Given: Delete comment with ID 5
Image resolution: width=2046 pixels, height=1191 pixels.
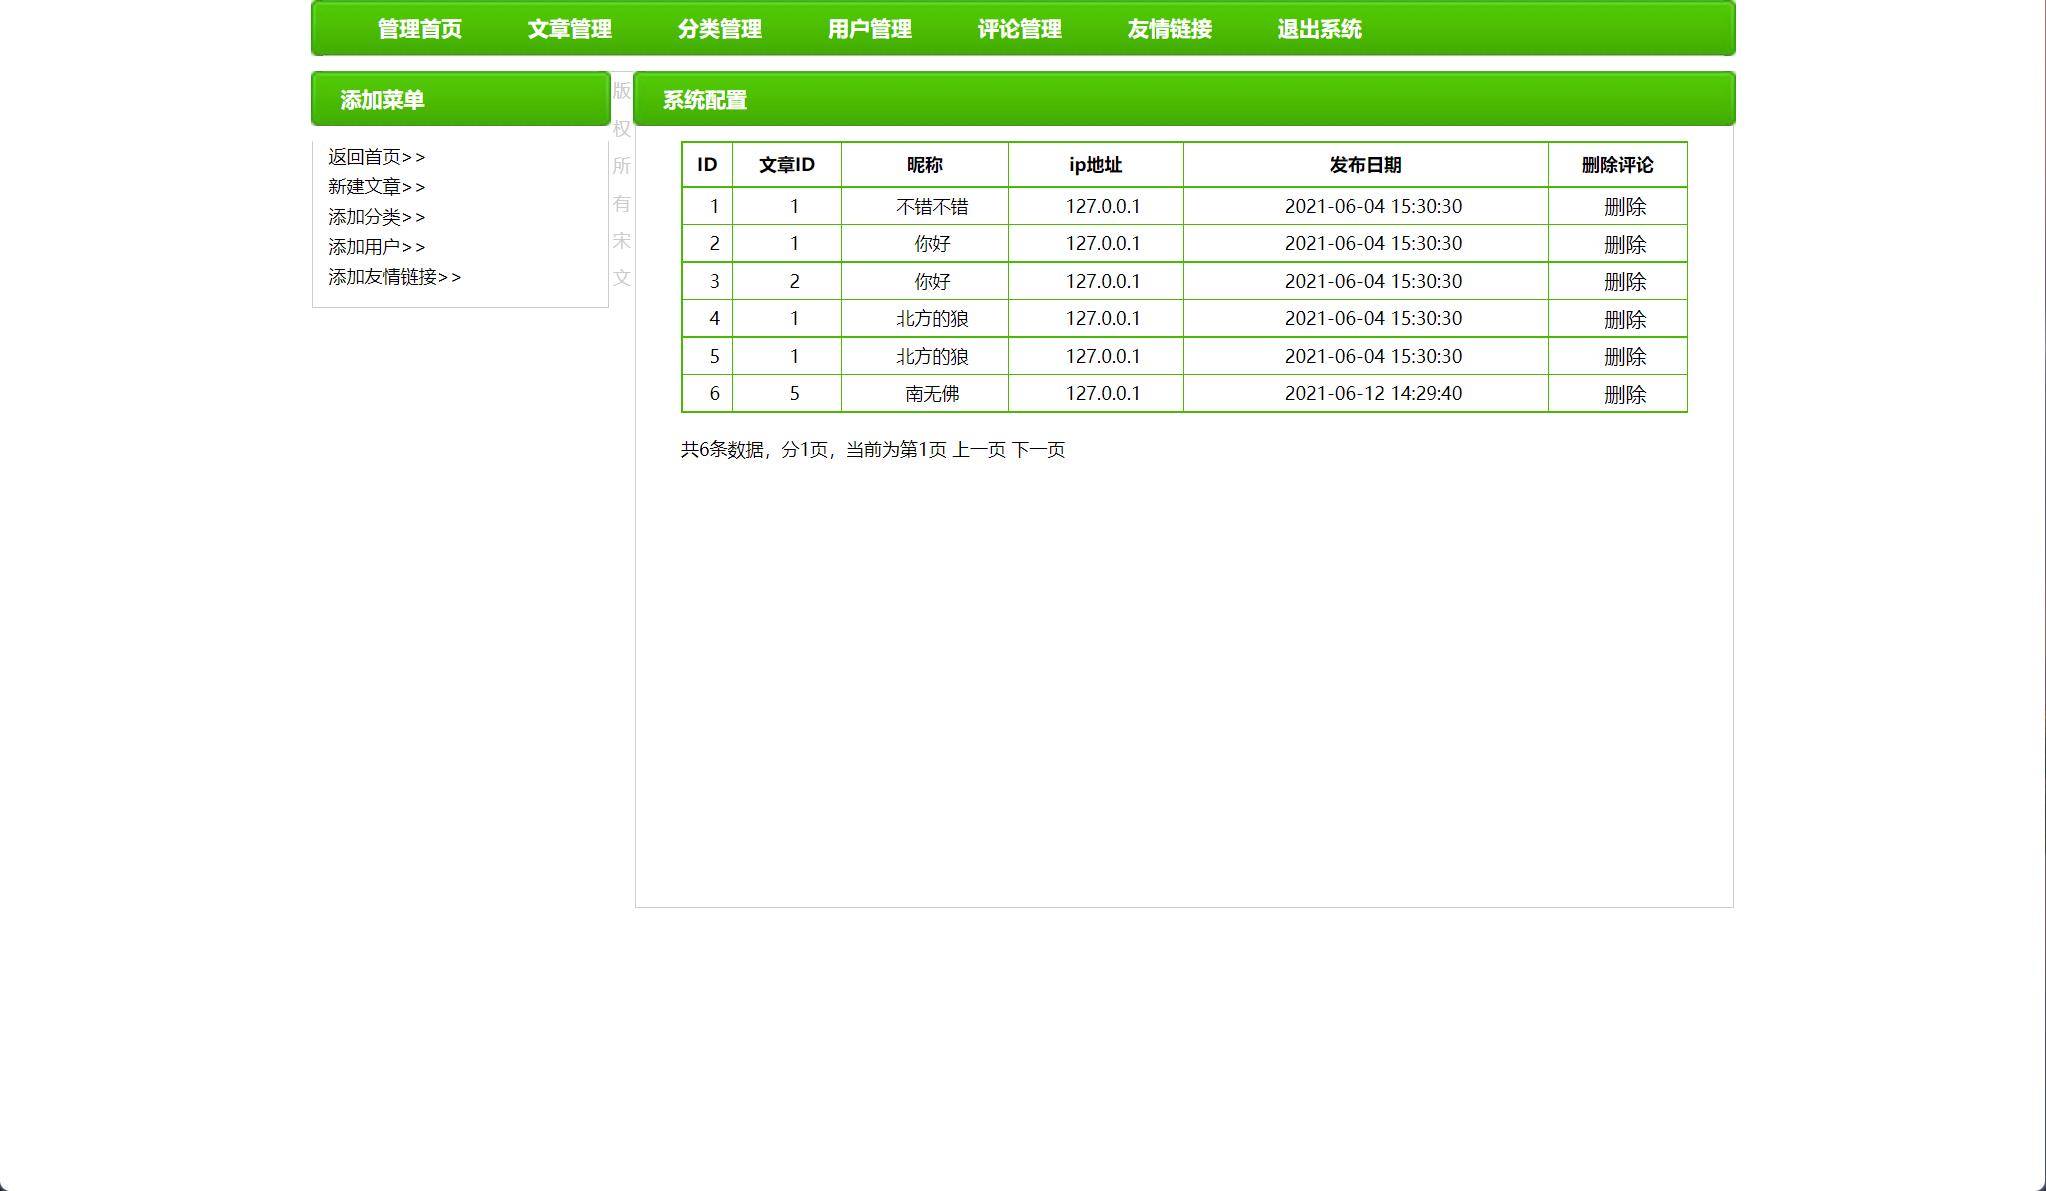Looking at the screenshot, I should 1624,357.
